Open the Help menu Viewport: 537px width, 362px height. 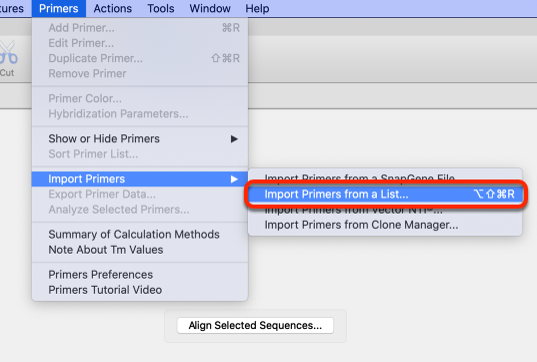[257, 8]
